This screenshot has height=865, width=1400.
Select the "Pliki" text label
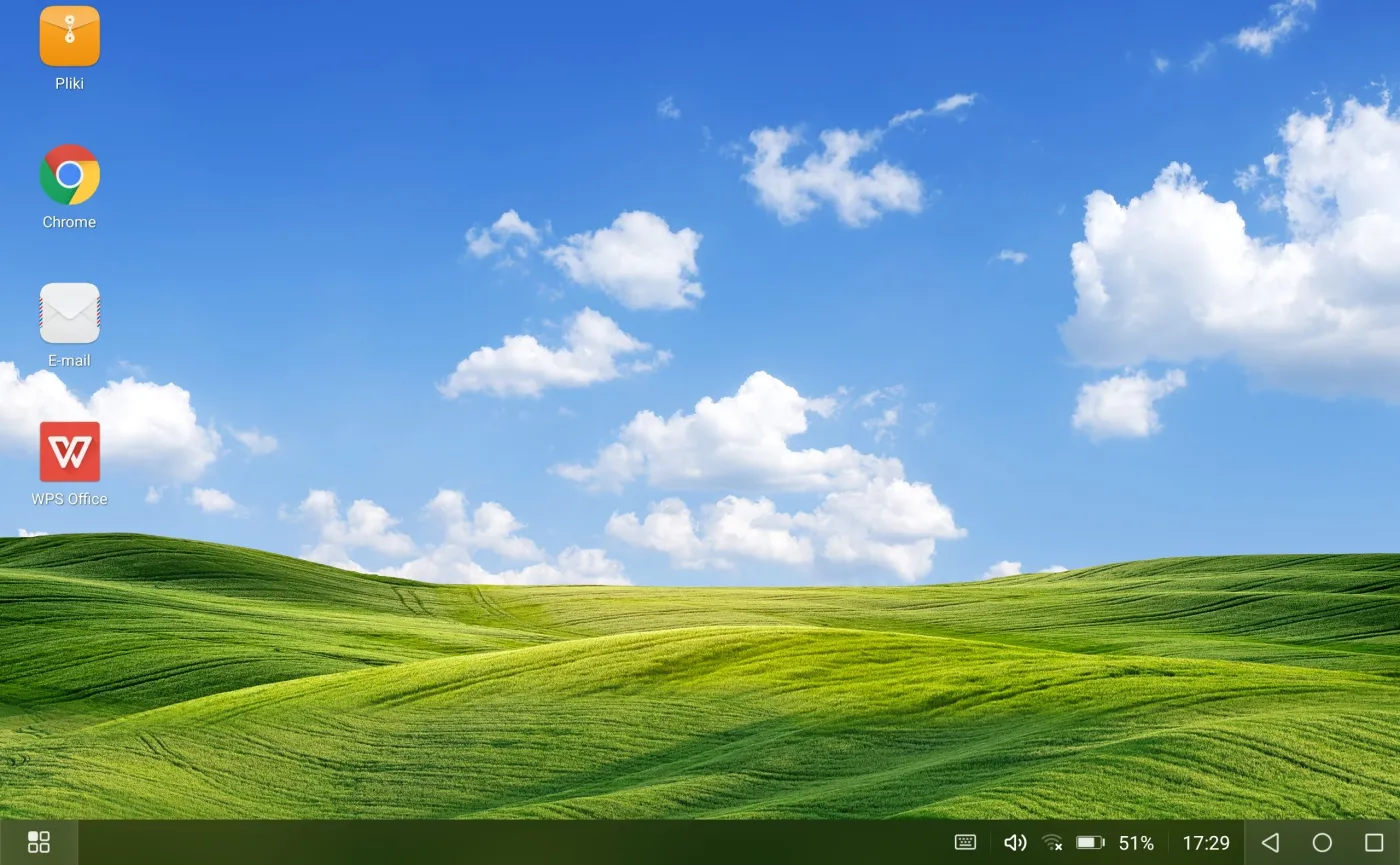69,84
